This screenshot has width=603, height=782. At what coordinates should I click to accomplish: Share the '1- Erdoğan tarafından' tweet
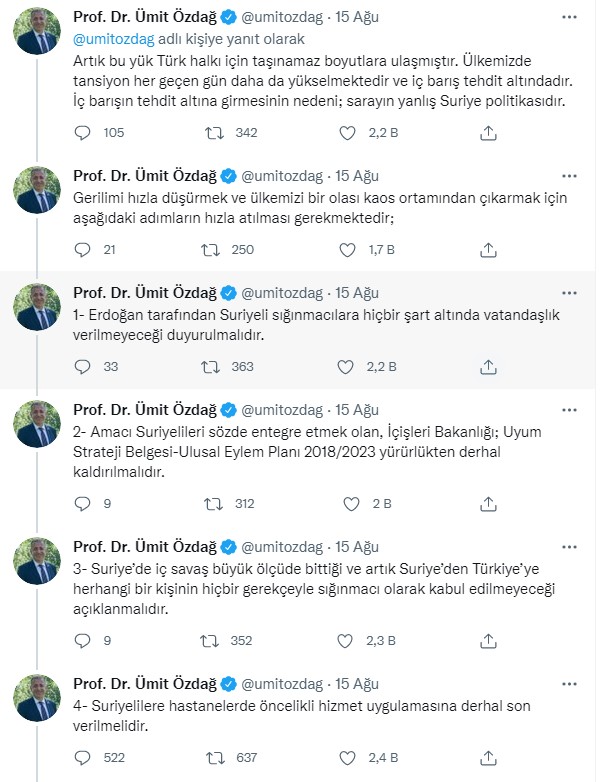488,367
